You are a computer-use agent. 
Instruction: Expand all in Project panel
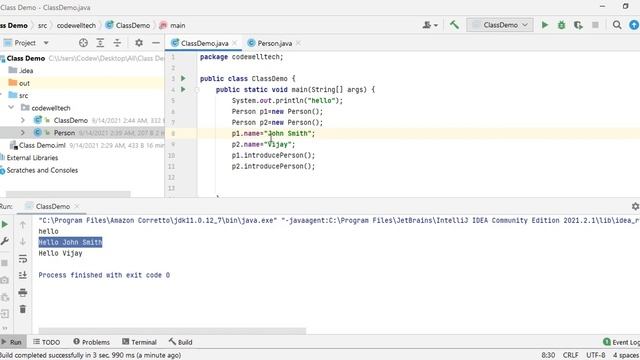(x=100, y=43)
